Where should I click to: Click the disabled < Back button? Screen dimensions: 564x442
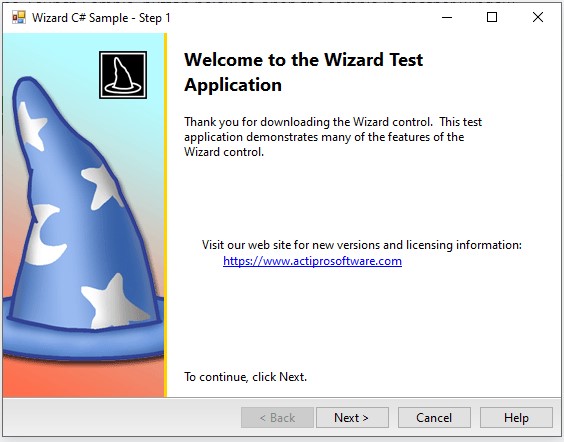coord(277,418)
